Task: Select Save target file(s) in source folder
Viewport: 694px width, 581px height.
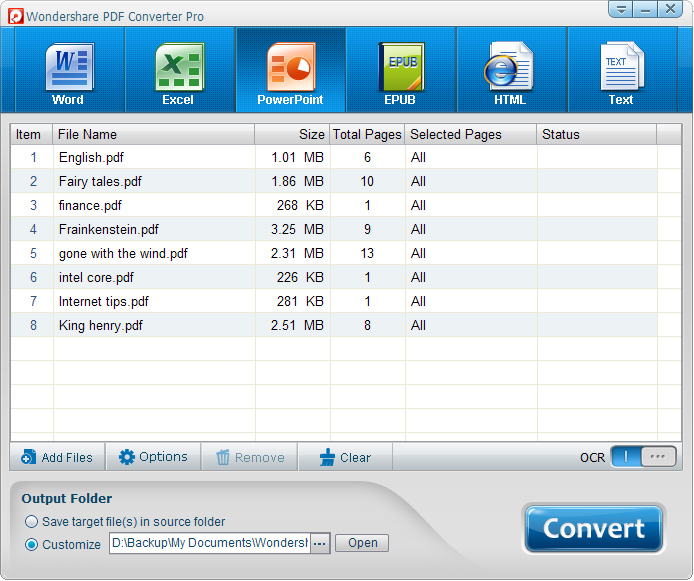Action: [x=32, y=521]
